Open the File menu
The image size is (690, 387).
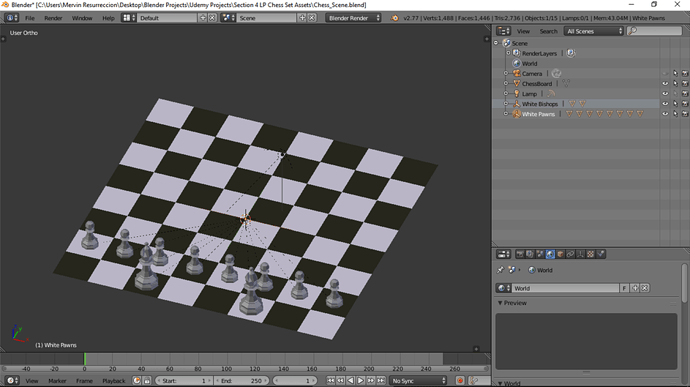tap(29, 18)
